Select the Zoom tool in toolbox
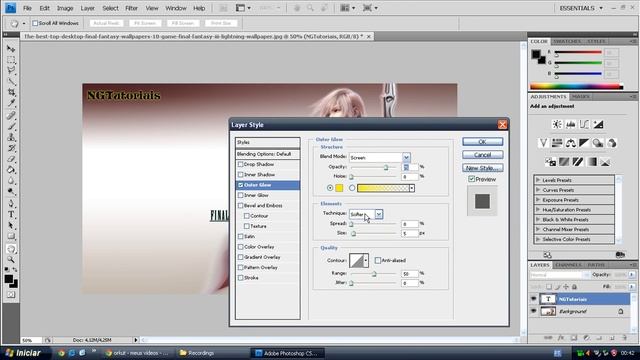Viewport: 640px width, 360px height. click(x=11, y=260)
